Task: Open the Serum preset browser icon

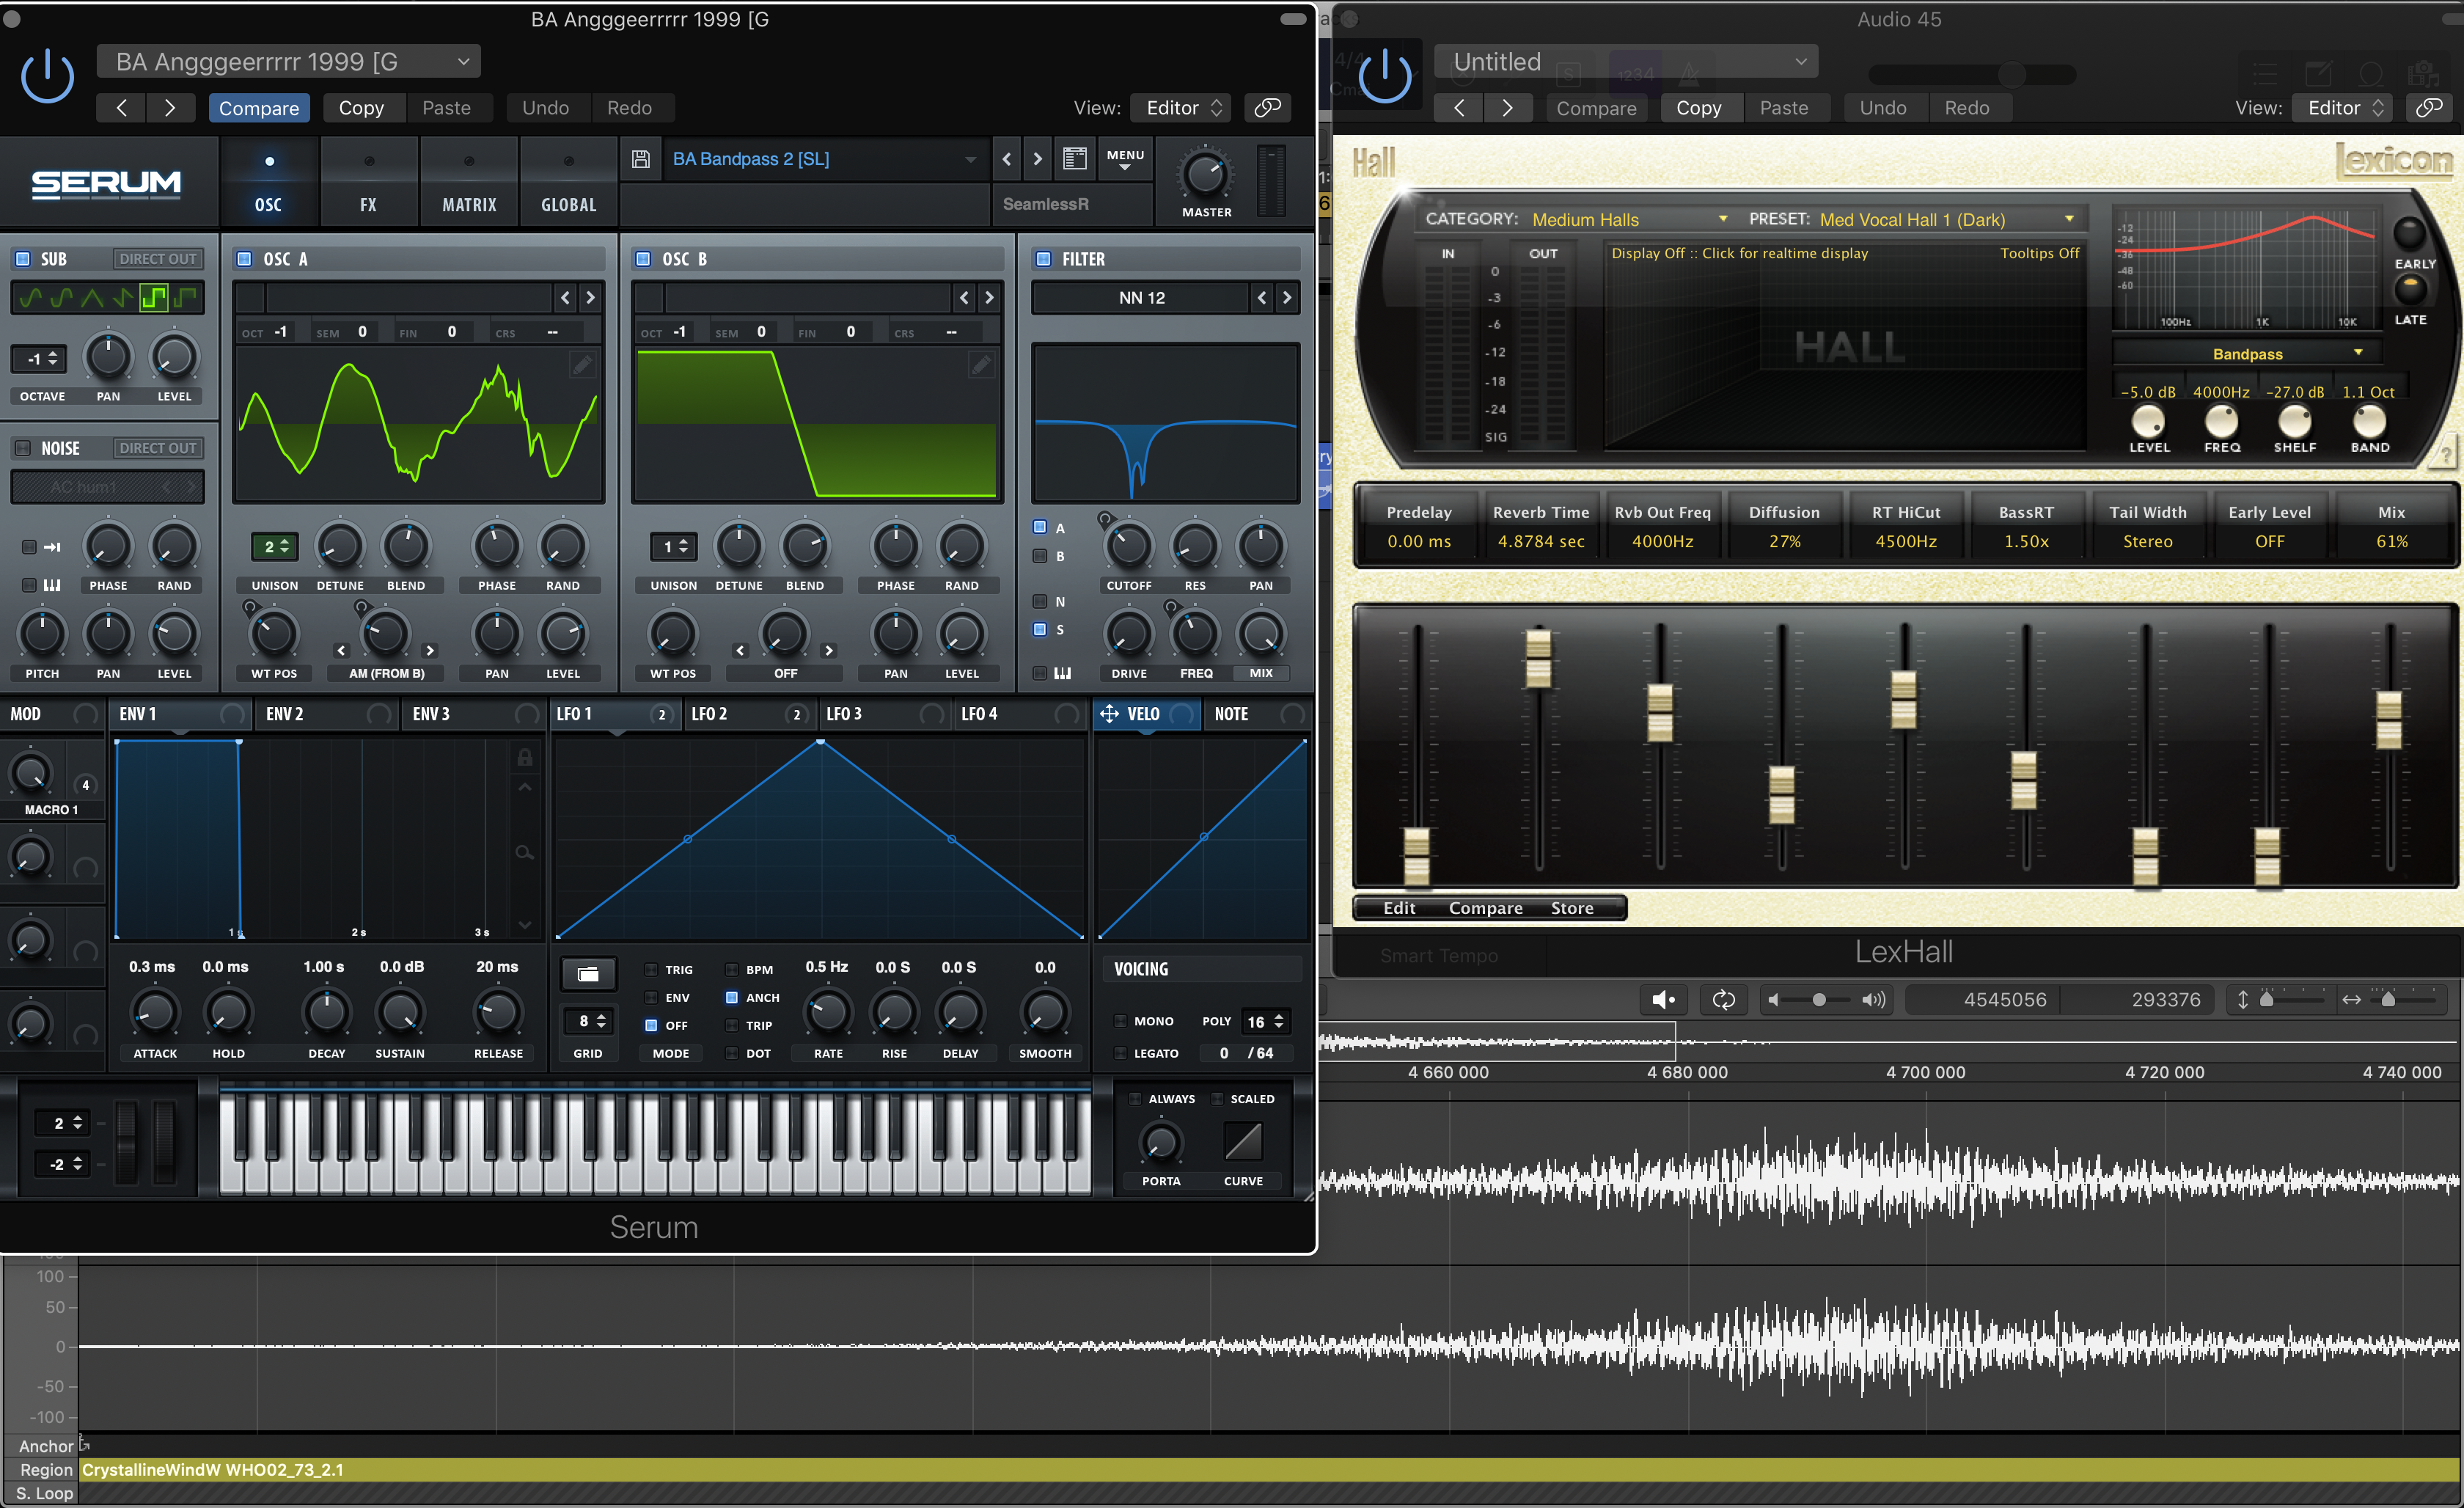Action: (x=1075, y=159)
